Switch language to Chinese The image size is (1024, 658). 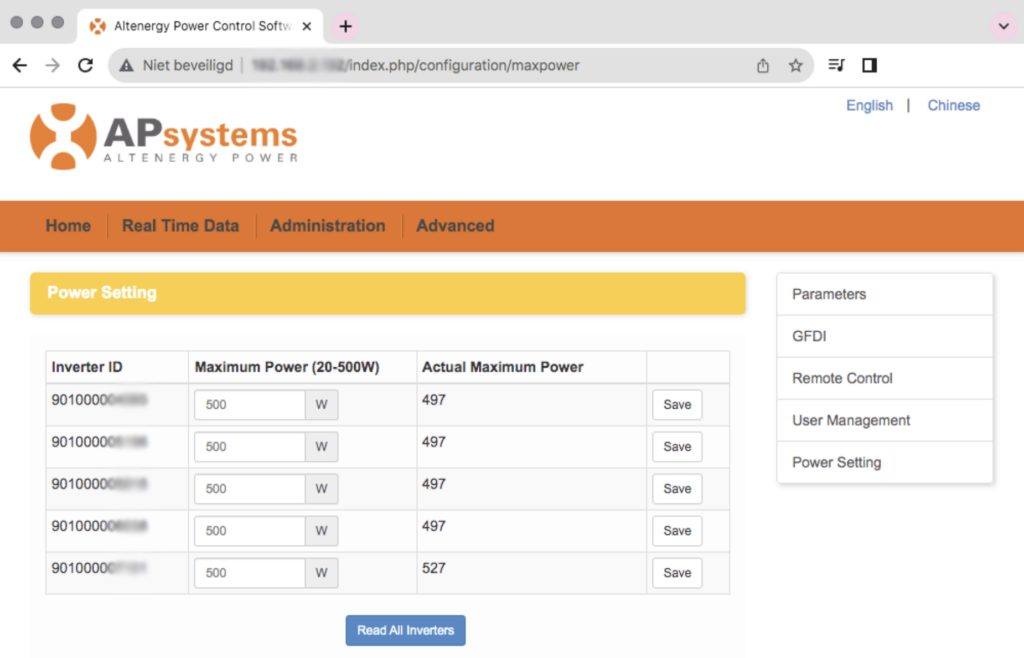(953, 105)
